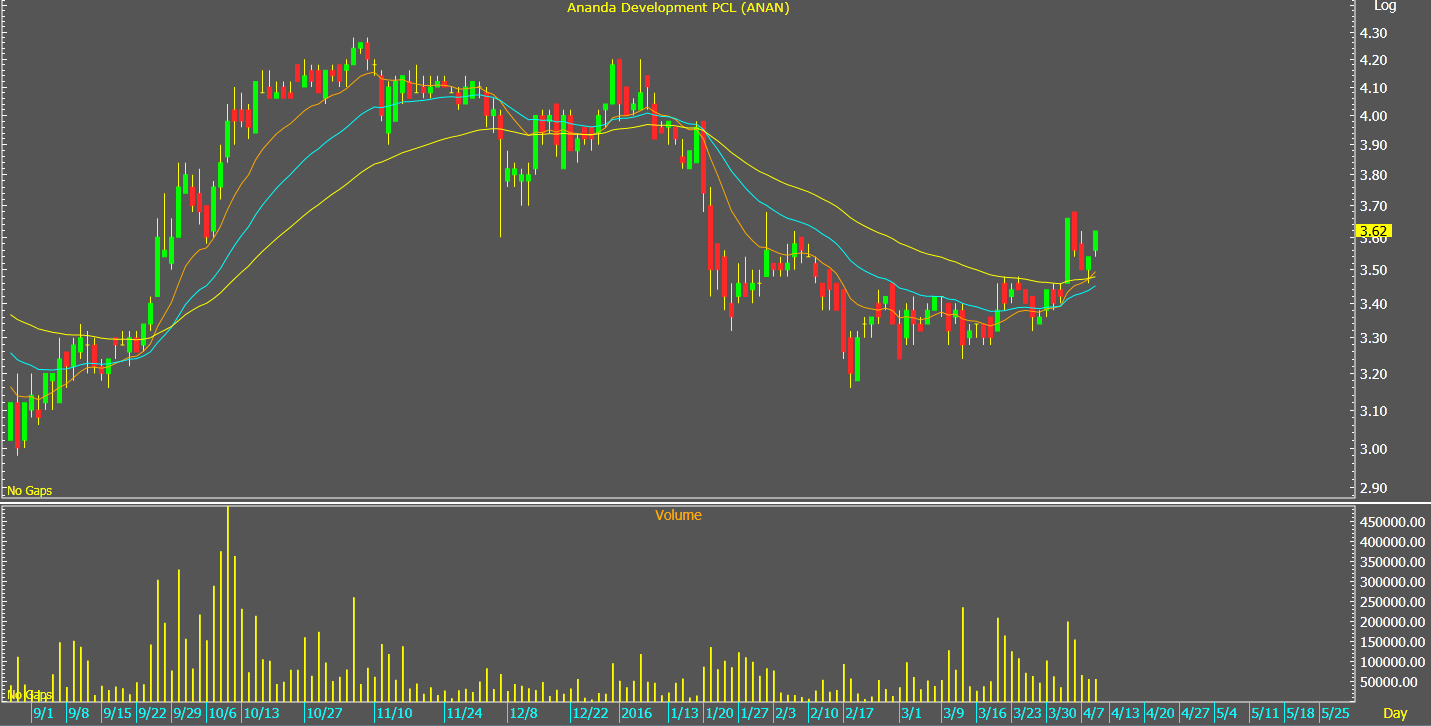1431x726 pixels.
Task: Select the 9/15 date on time axis
Action: 117,714
